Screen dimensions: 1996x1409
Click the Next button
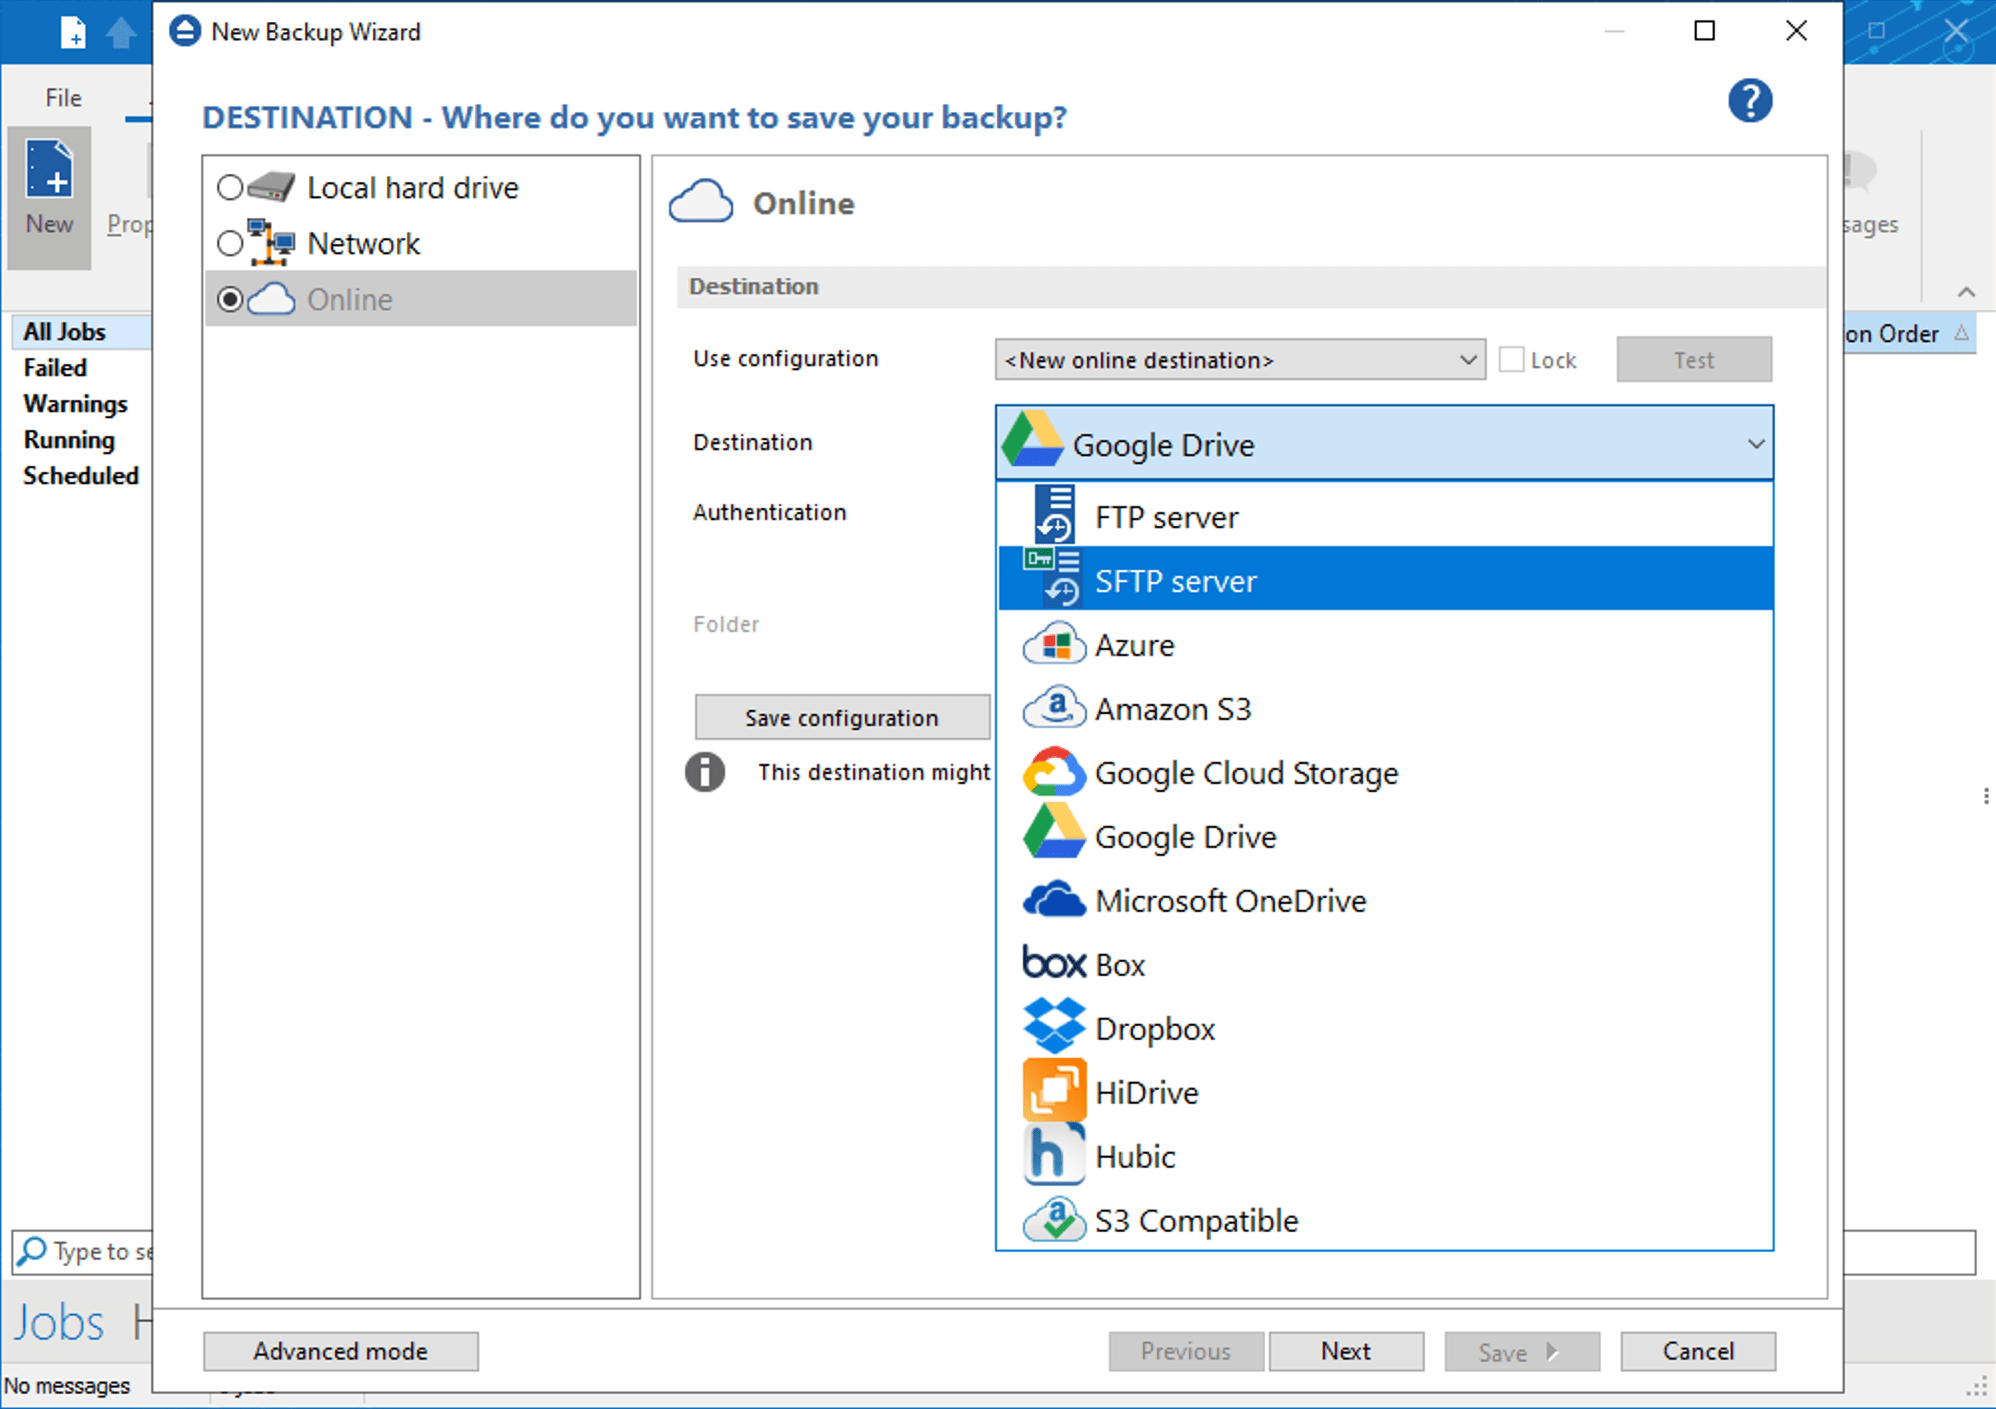click(x=1346, y=1350)
